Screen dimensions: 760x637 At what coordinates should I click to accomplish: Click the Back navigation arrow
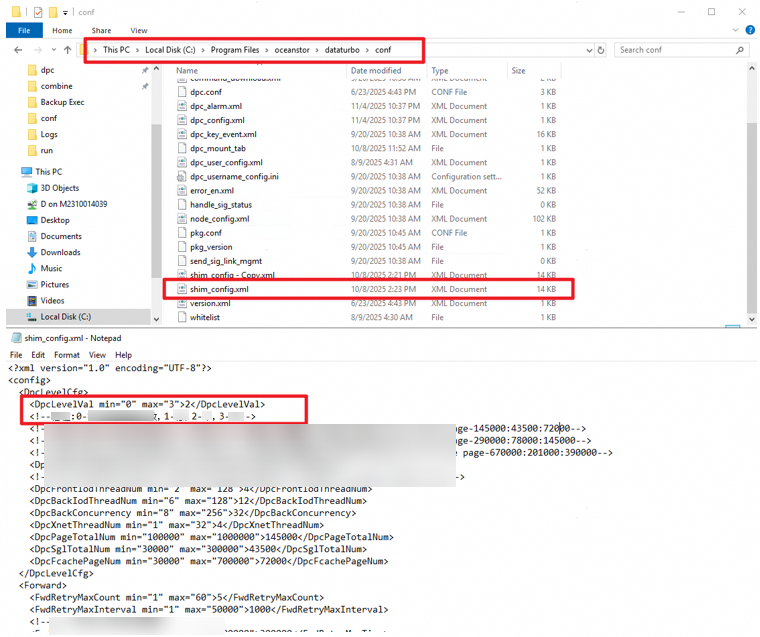pos(18,49)
